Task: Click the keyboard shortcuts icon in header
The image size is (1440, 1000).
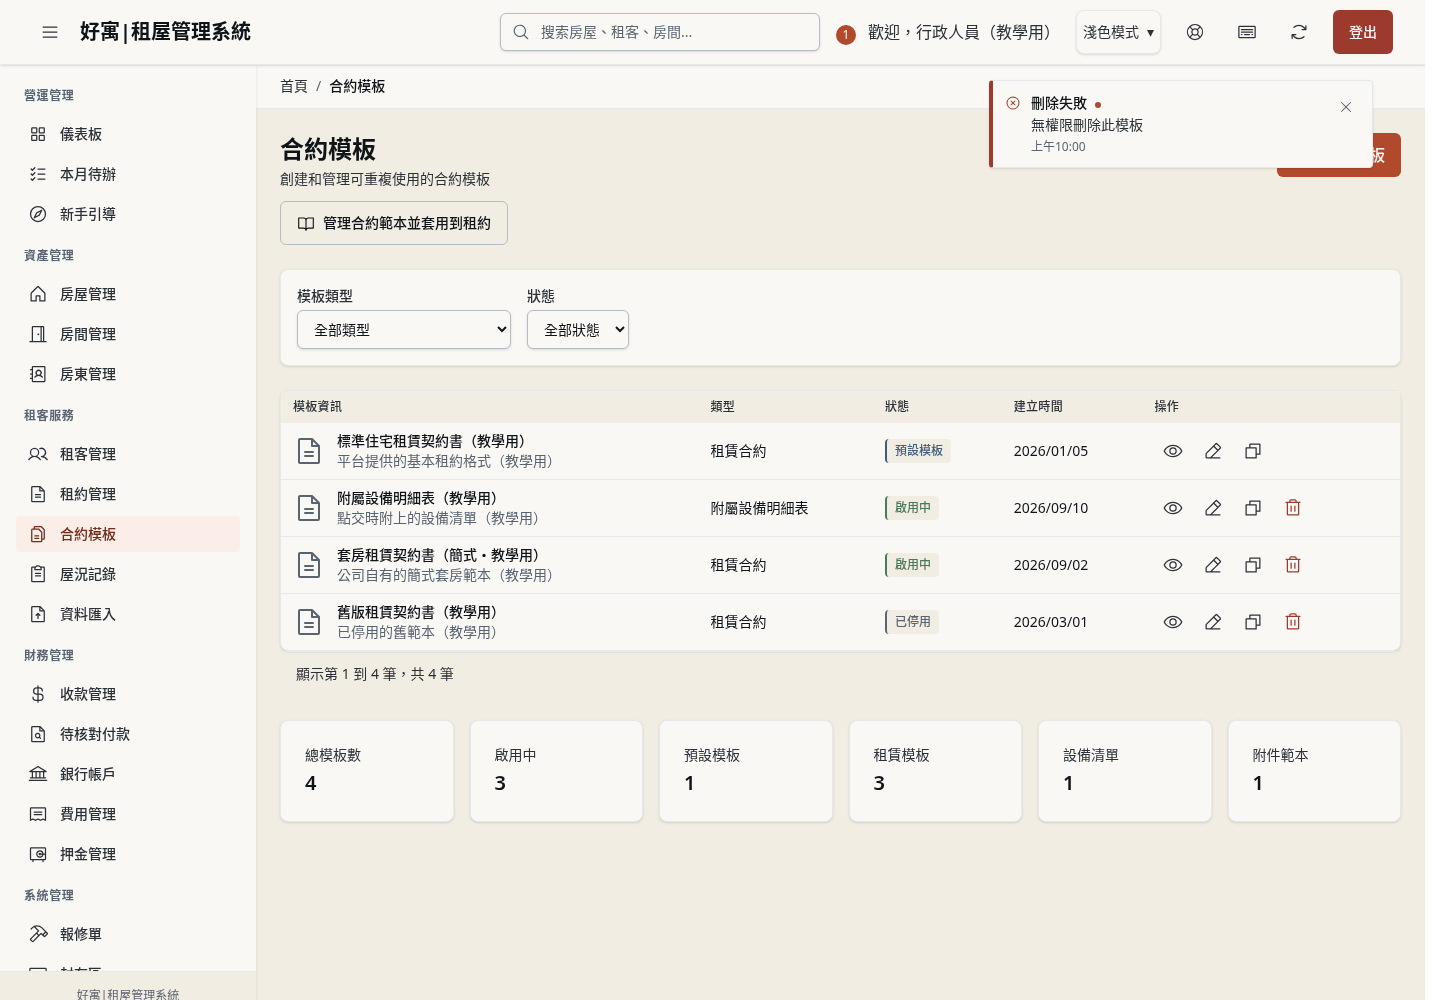Action: pyautogui.click(x=1247, y=32)
